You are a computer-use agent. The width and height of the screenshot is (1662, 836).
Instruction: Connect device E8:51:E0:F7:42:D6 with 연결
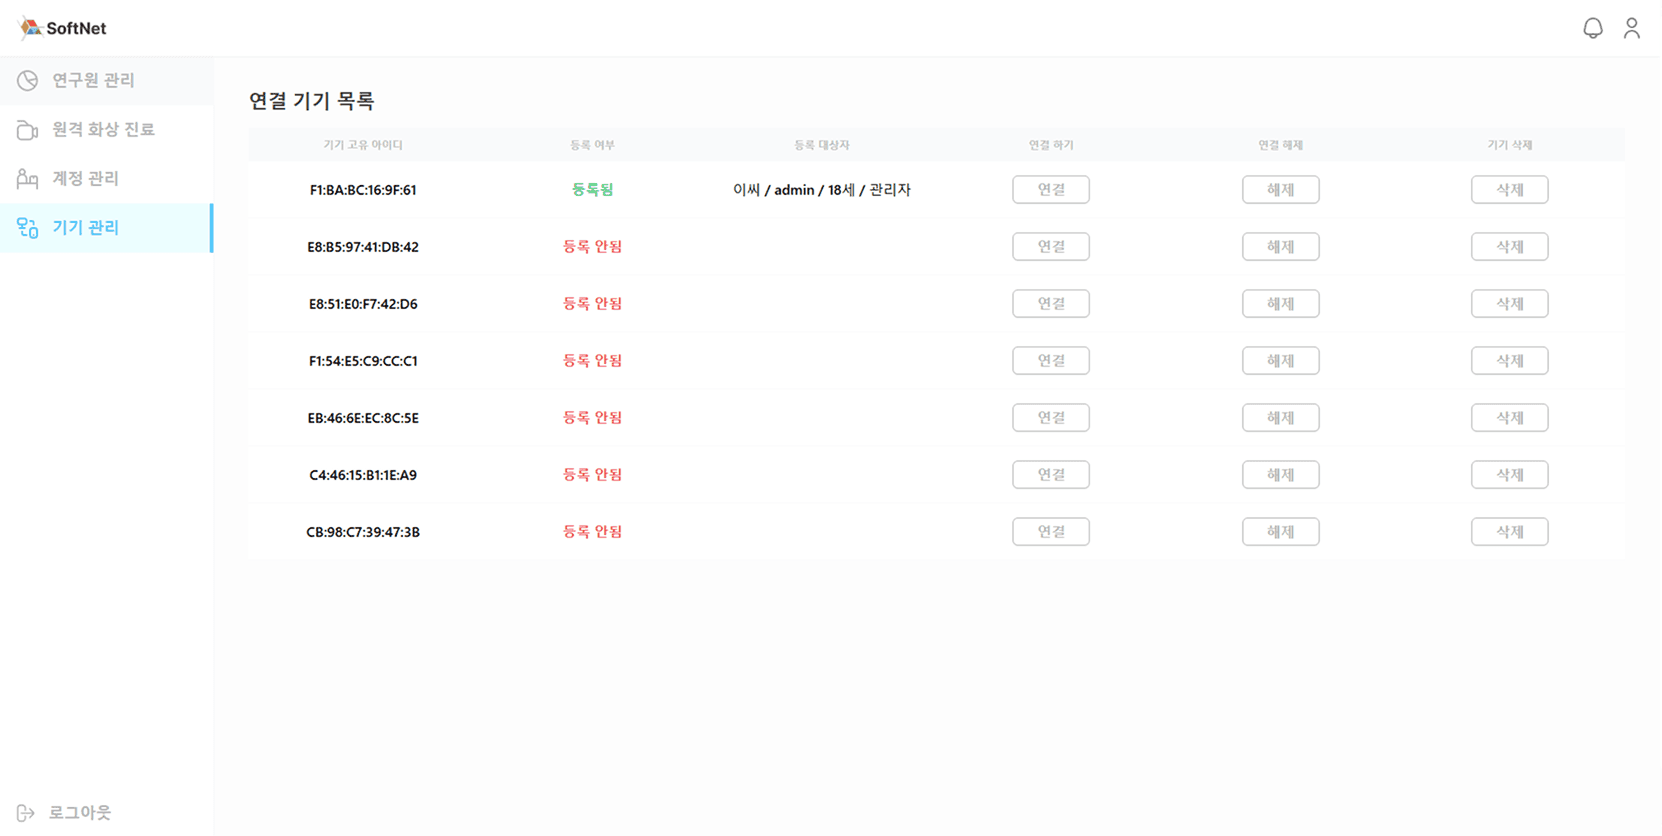(1050, 304)
